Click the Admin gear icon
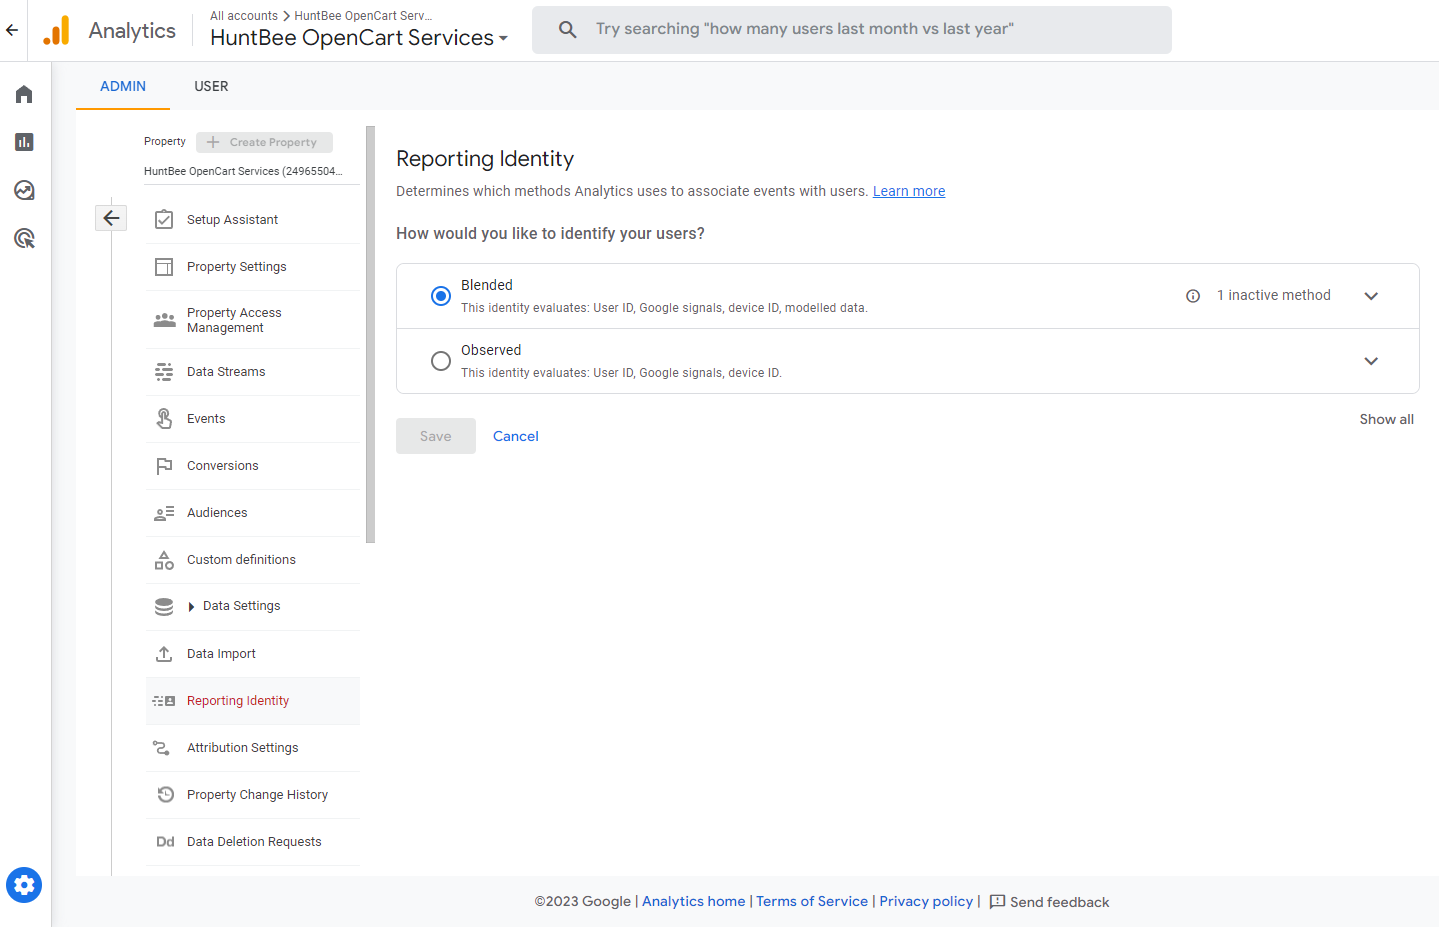 24,885
